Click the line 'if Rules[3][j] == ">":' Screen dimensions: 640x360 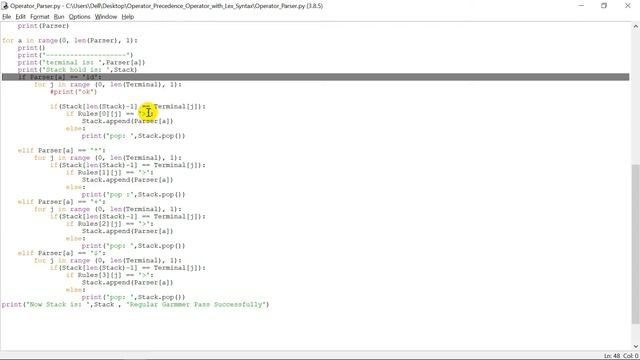click(110, 276)
